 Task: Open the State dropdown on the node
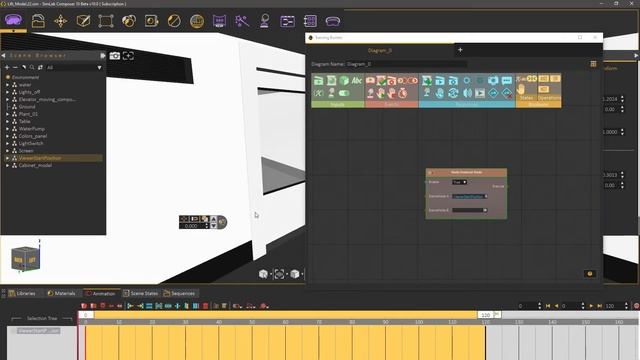tap(459, 182)
